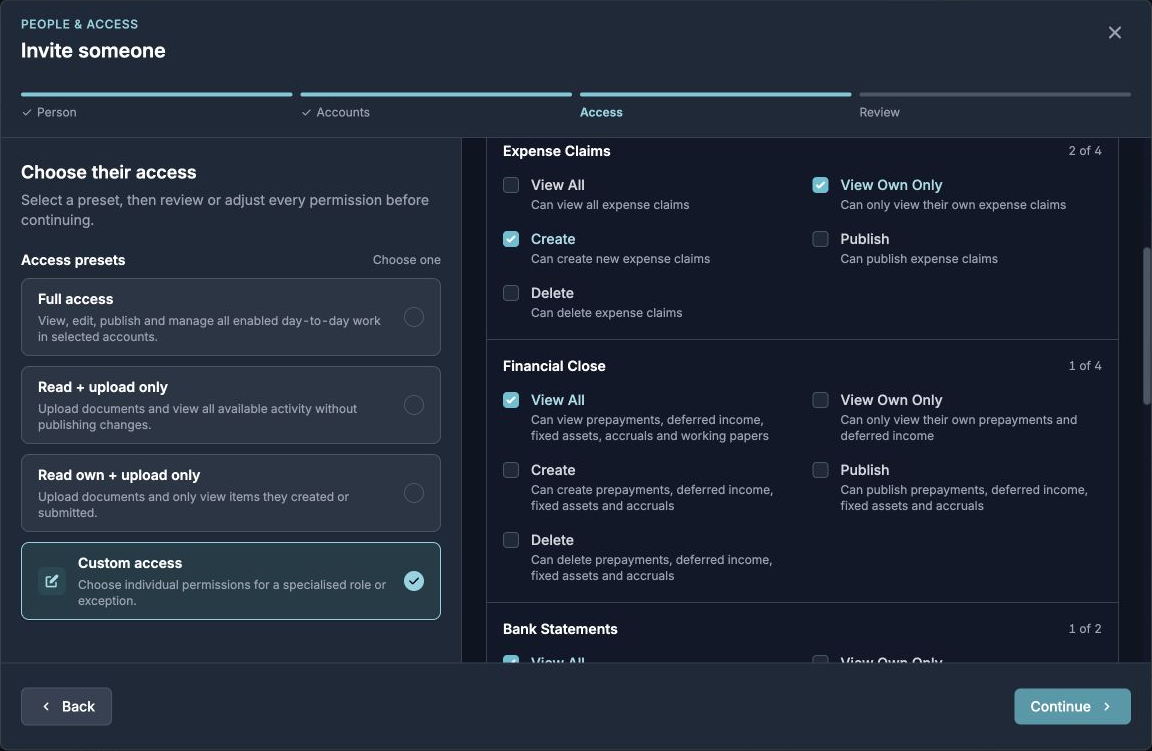This screenshot has width=1152, height=751.
Task: Click the 'Can create new expense claims' description
Action: pos(620,259)
